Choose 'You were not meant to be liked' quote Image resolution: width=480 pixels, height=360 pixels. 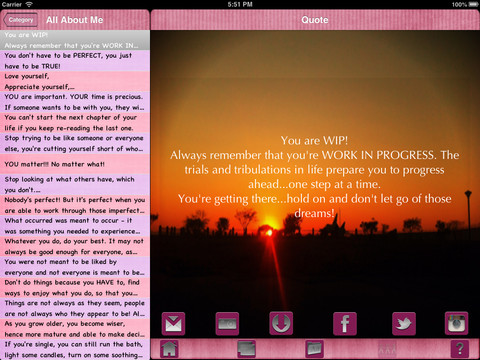coord(75,267)
